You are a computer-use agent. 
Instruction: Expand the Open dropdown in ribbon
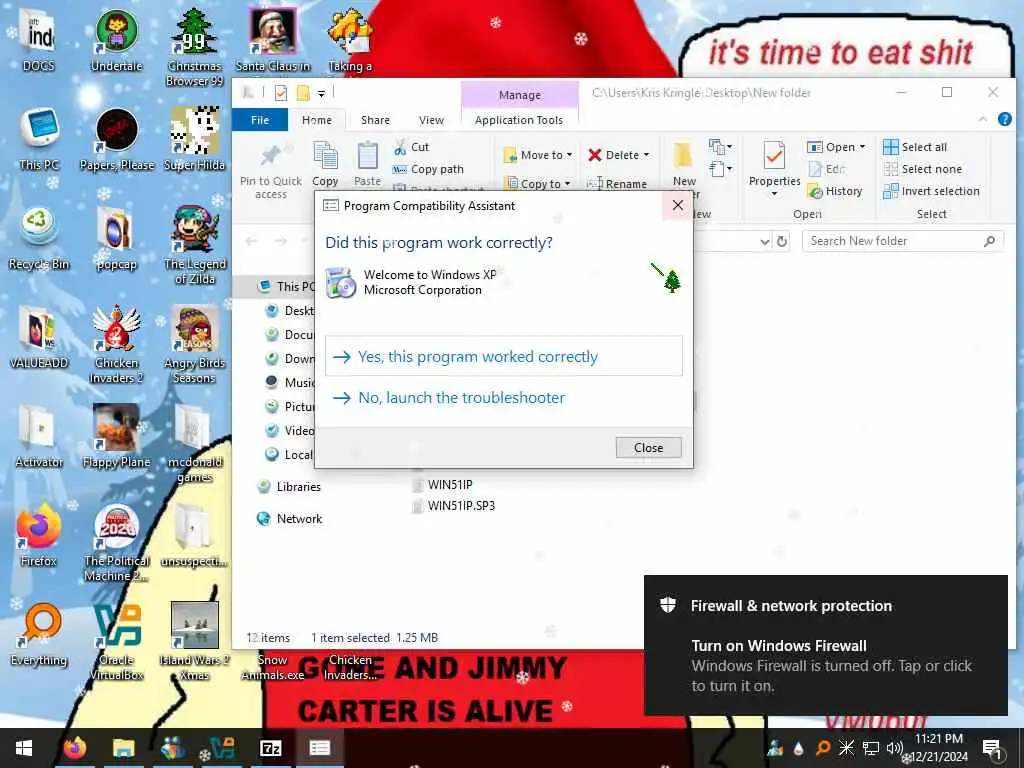click(862, 147)
